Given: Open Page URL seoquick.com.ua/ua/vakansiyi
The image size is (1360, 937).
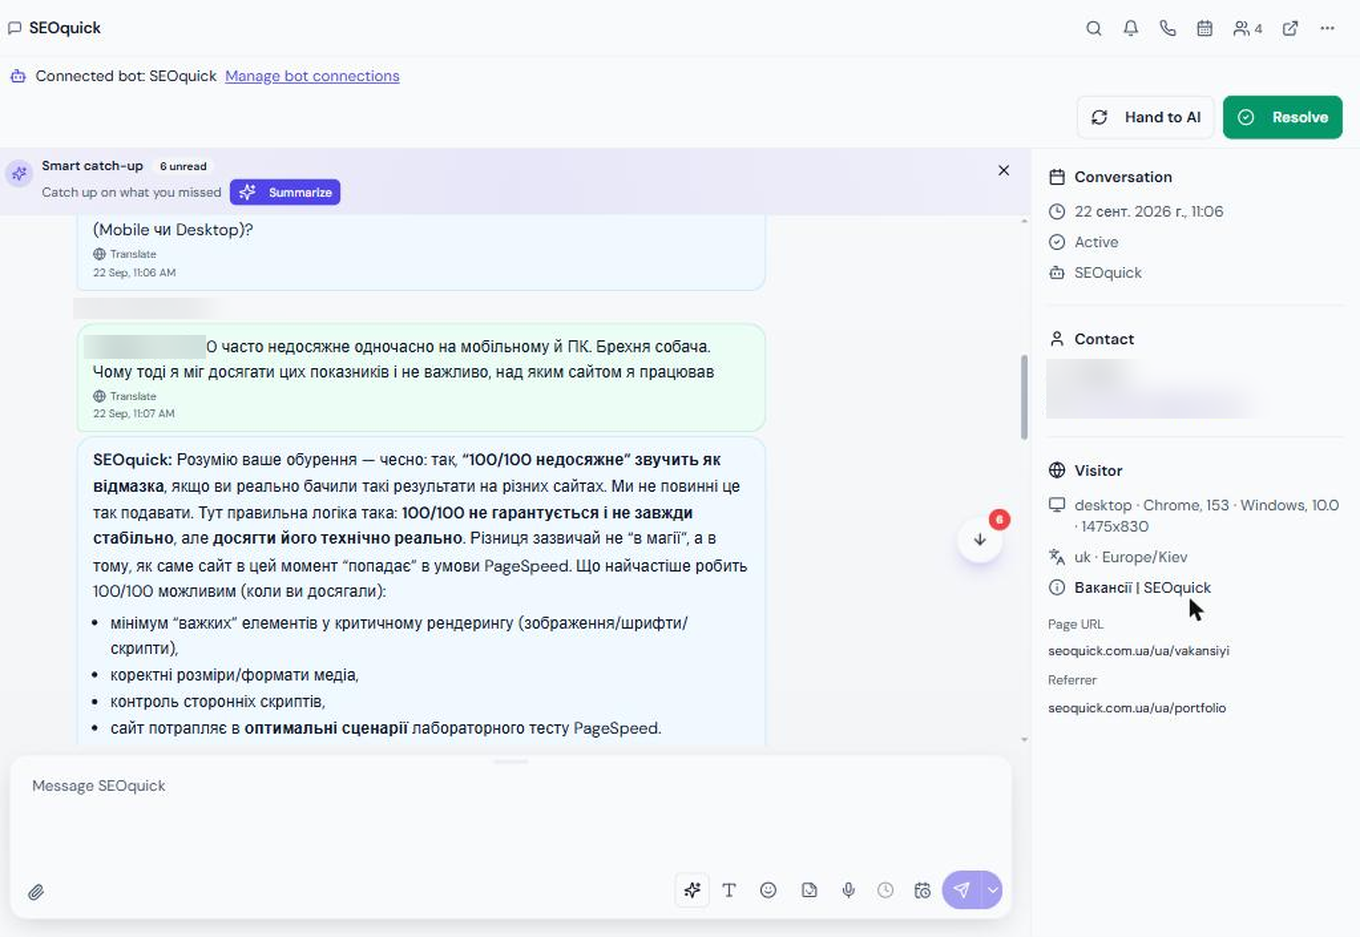Looking at the screenshot, I should [1138, 651].
